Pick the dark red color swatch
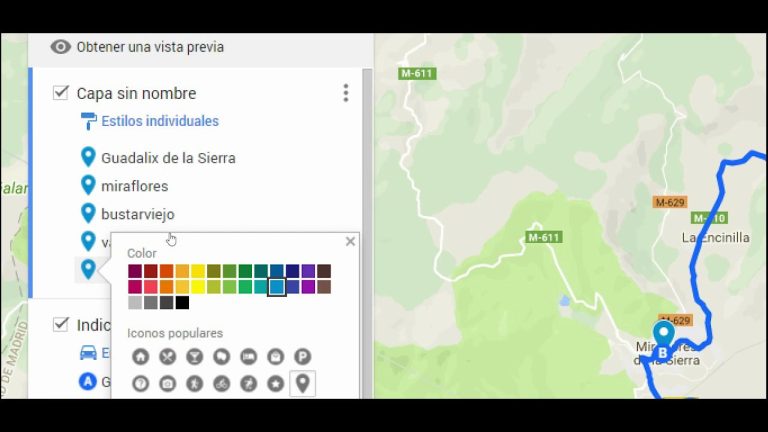 151,271
